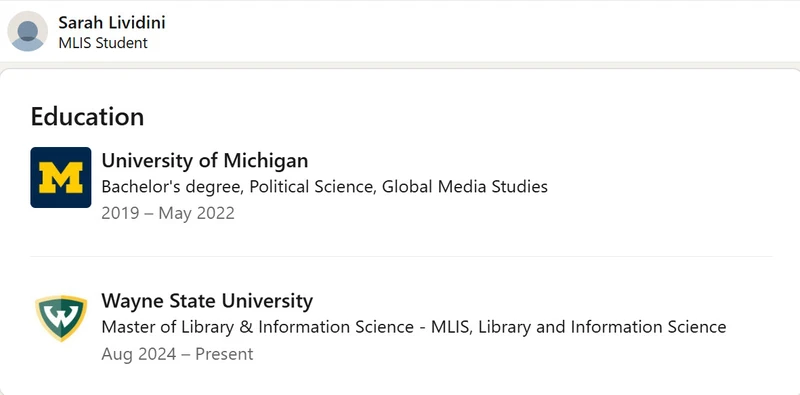The height and width of the screenshot is (395, 800).
Task: Click the May 2022 graduation date
Action: click(x=196, y=213)
